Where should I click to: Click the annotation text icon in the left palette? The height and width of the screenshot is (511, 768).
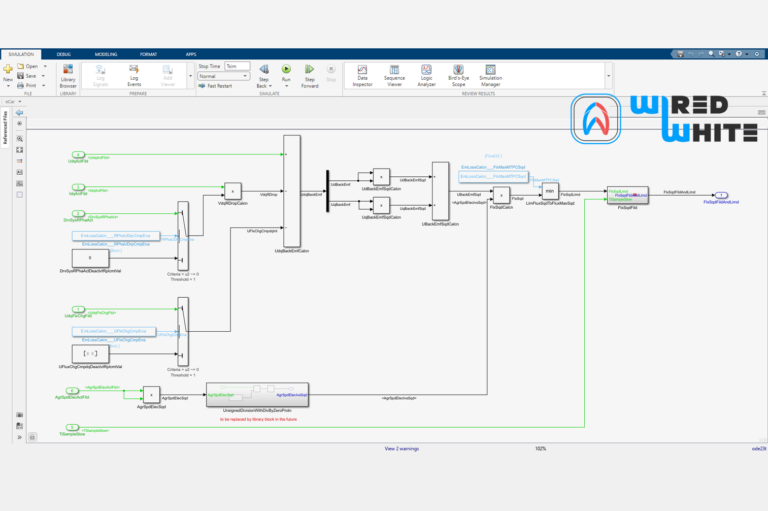pyautogui.click(x=20, y=172)
